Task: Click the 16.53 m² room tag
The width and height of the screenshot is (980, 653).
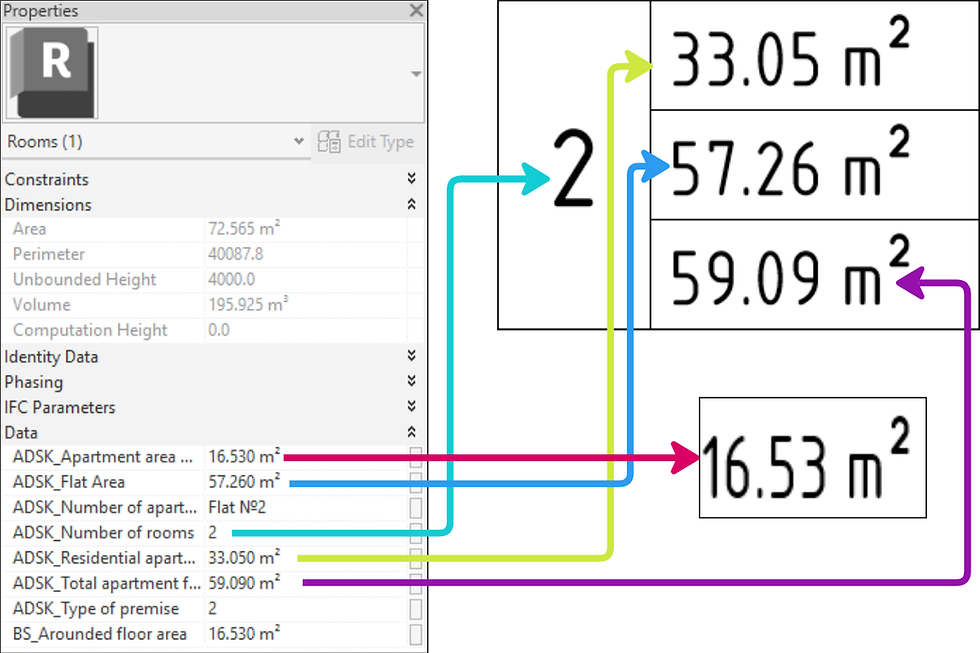Action: 812,457
